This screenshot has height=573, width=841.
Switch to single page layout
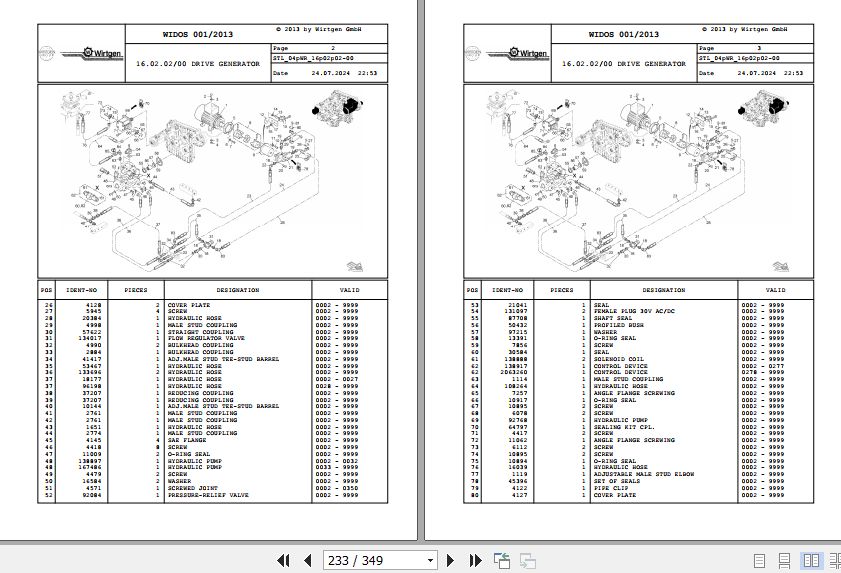759,561
